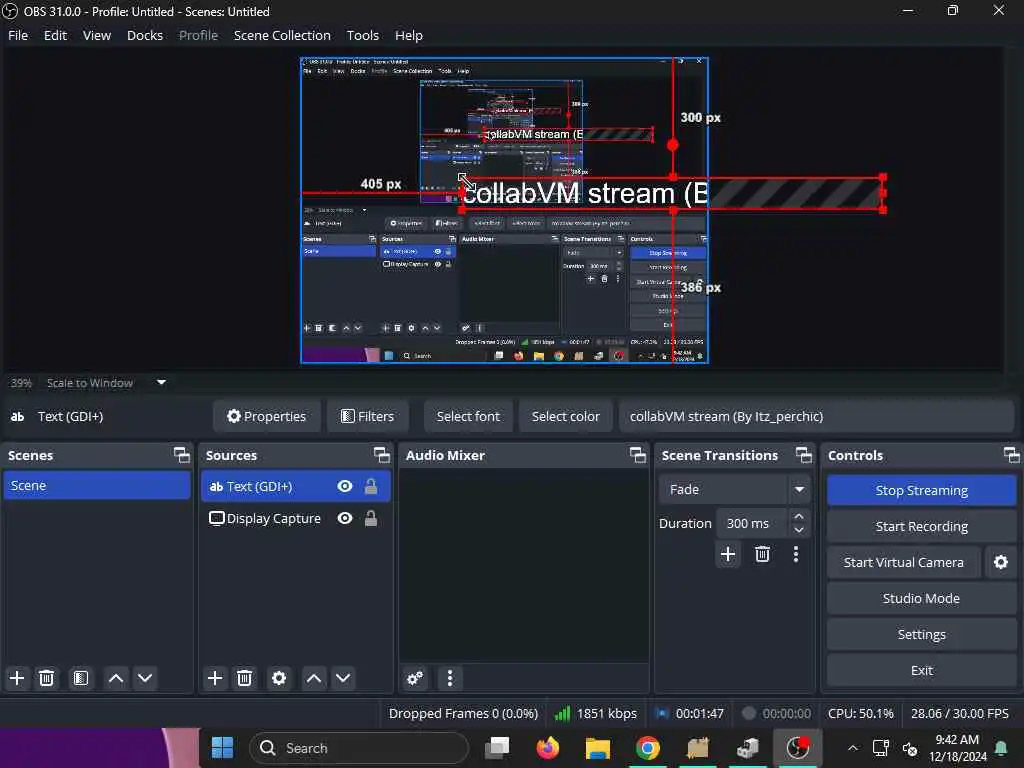This screenshot has width=1024, height=768.
Task: Delete the selected source with the trash icon
Action: [244, 678]
